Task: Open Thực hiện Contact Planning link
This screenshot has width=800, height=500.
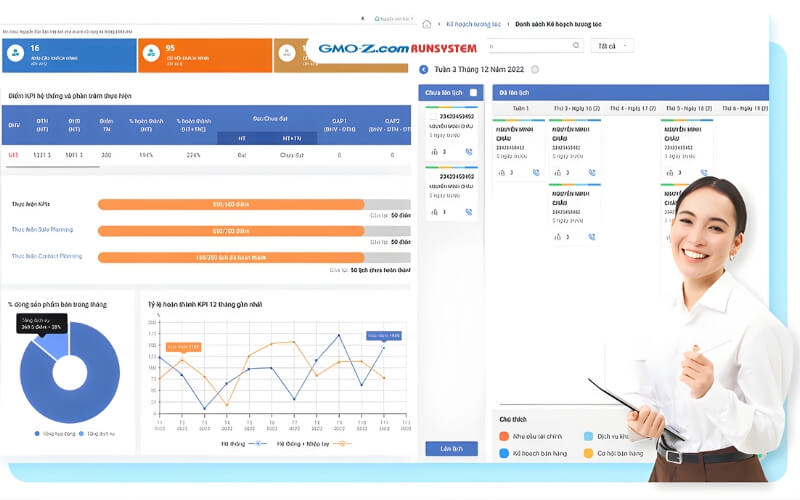Action: 47,256
